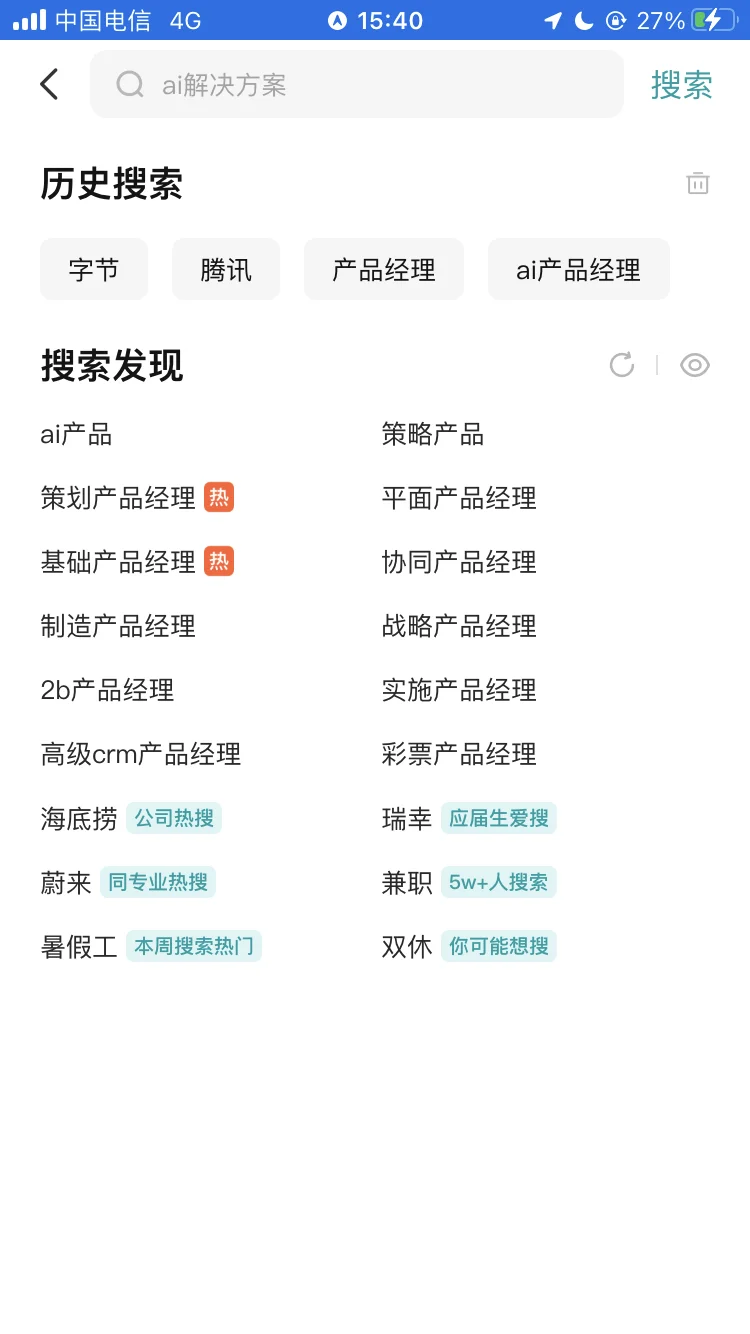Tap the back arrow icon
The height and width of the screenshot is (1334, 750).
[49, 84]
